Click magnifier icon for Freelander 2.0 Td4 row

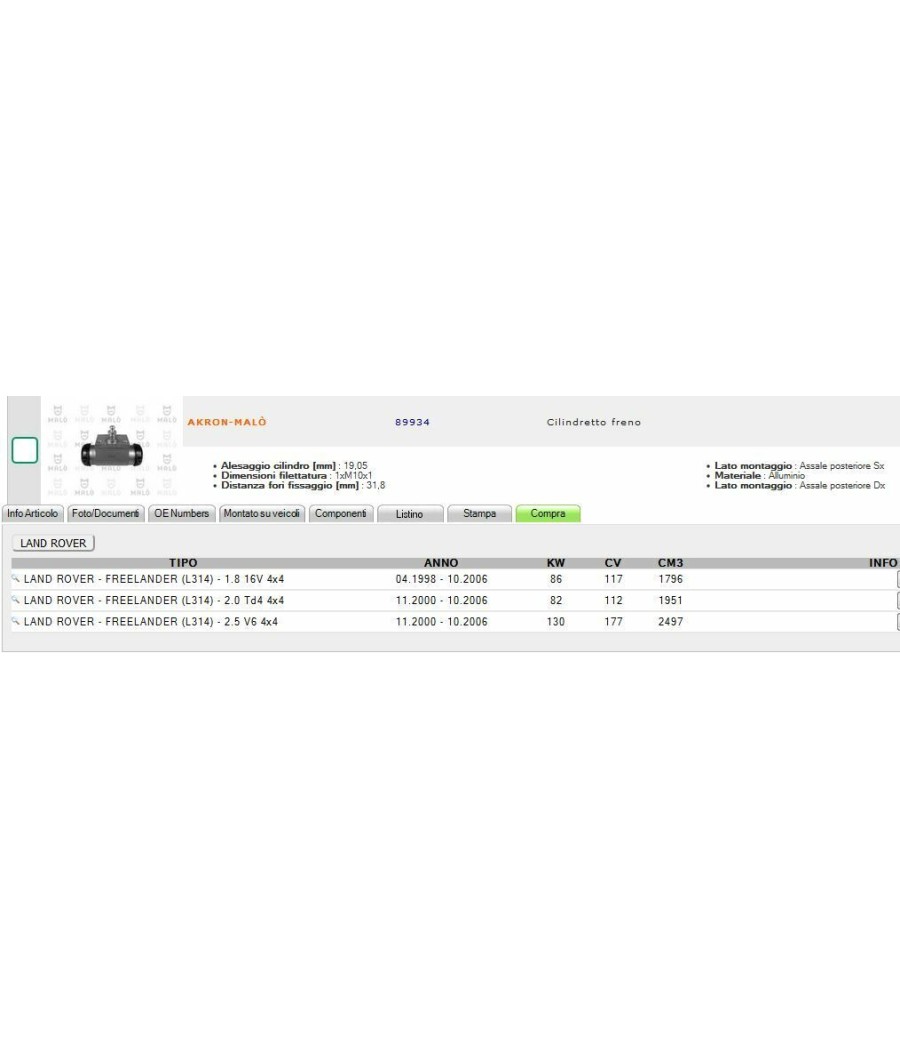15,600
